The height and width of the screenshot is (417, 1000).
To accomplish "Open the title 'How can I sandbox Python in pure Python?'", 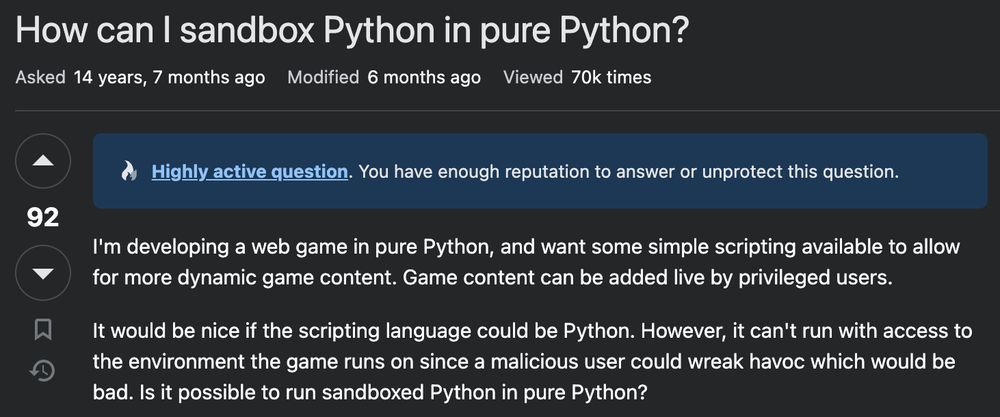I will (x=352, y=29).
